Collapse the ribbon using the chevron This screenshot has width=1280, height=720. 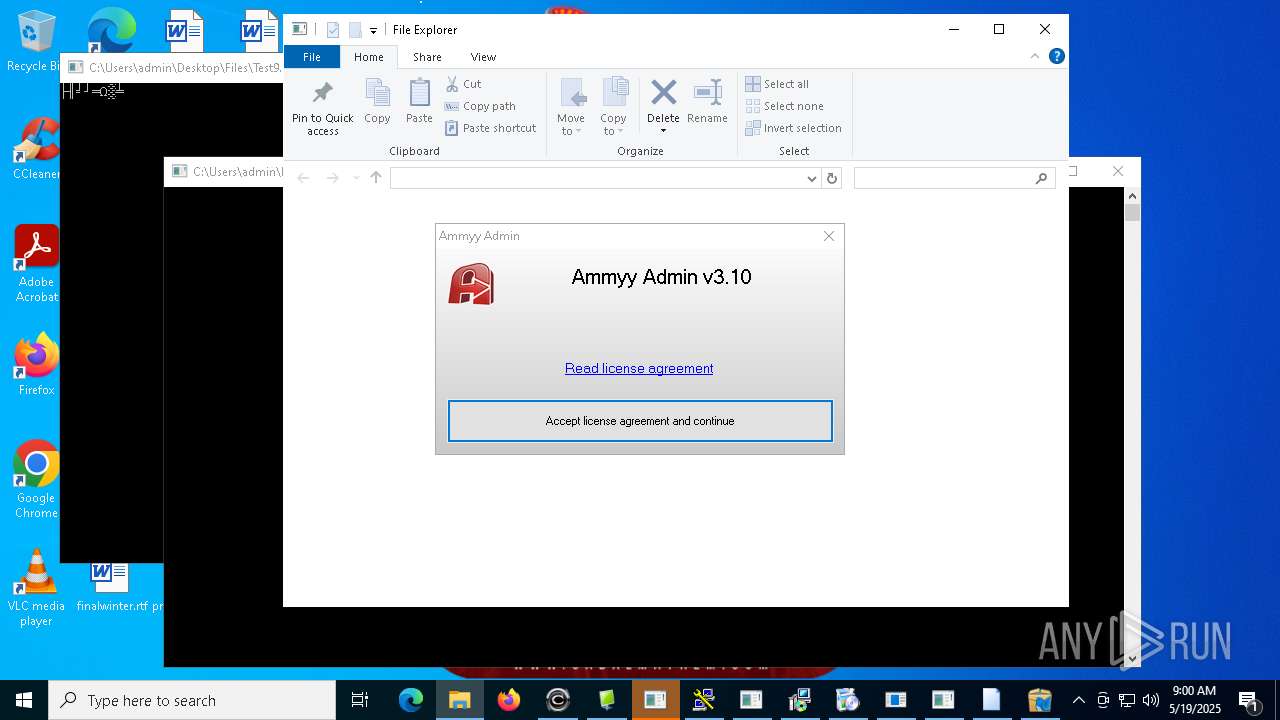[1035, 57]
